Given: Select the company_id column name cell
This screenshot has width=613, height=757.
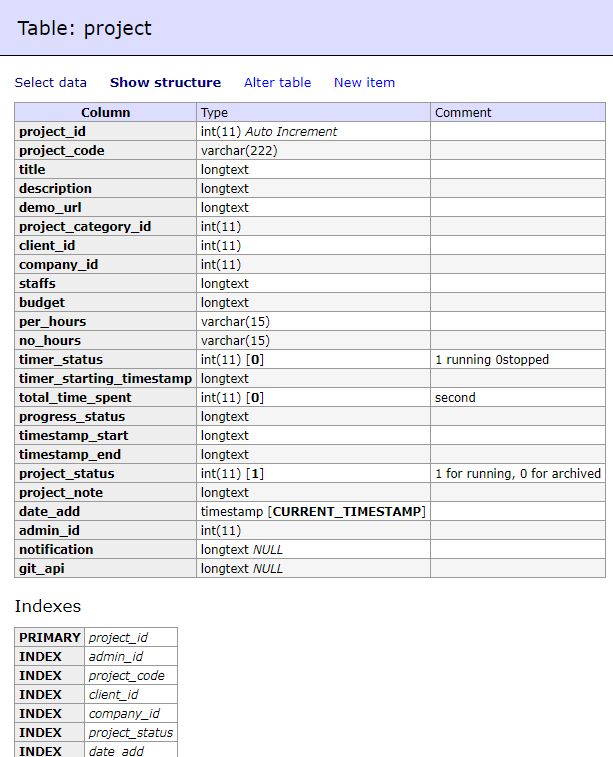Looking at the screenshot, I should (106, 265).
